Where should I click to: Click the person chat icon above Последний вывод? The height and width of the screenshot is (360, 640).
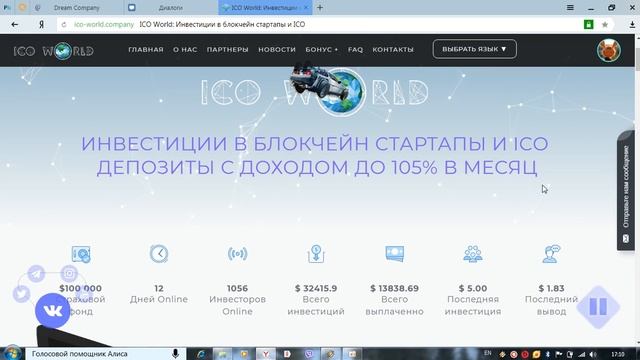click(x=551, y=253)
